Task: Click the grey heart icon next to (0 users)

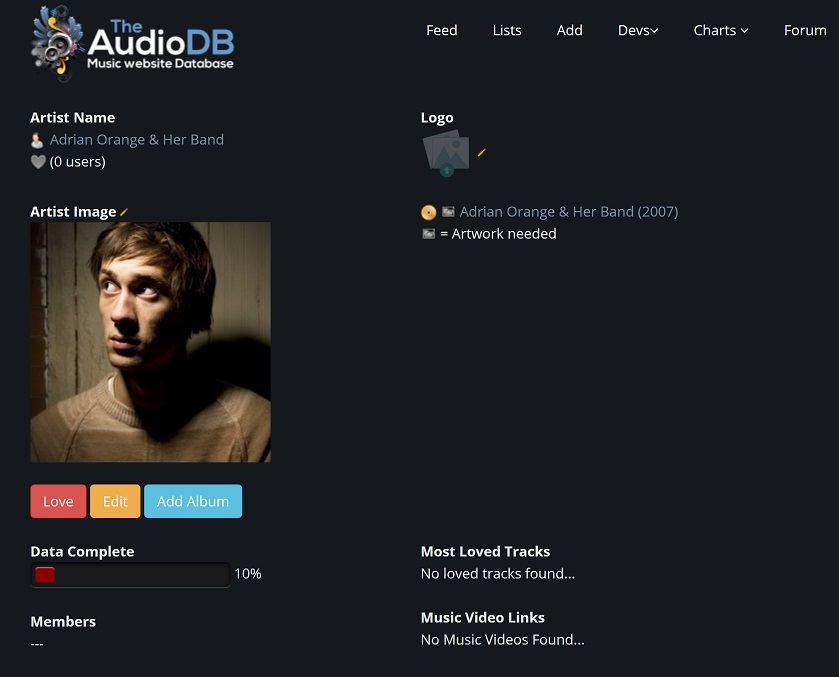Action: click(38, 162)
